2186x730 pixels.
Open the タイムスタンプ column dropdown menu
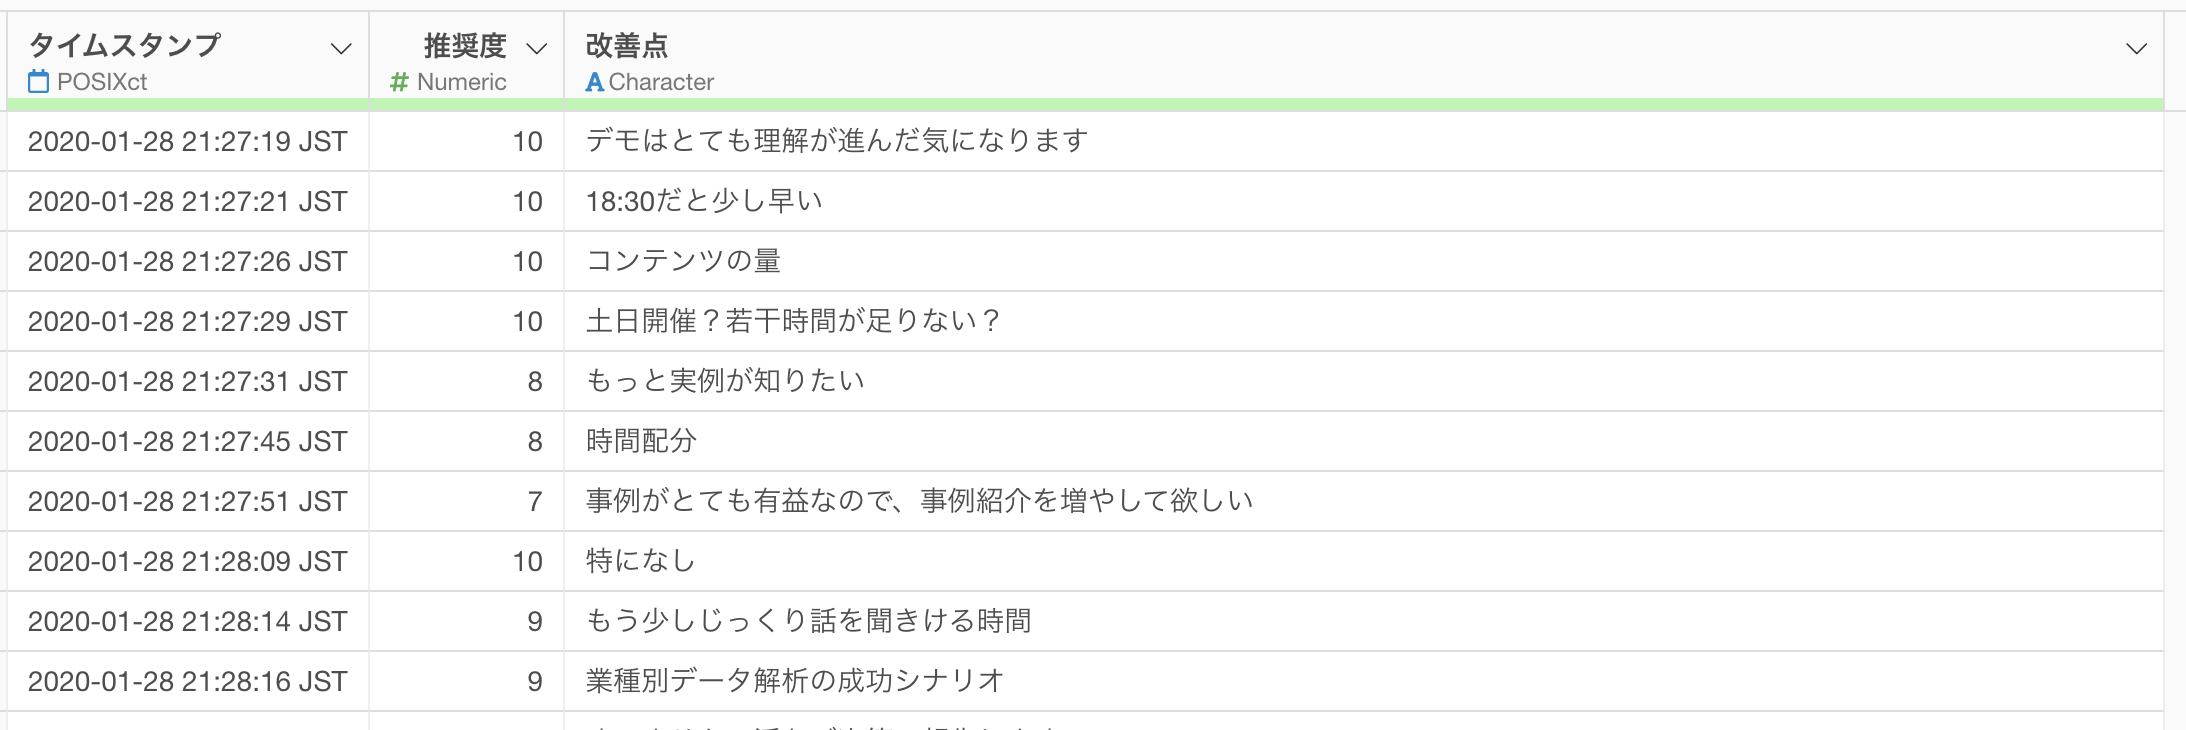[341, 48]
